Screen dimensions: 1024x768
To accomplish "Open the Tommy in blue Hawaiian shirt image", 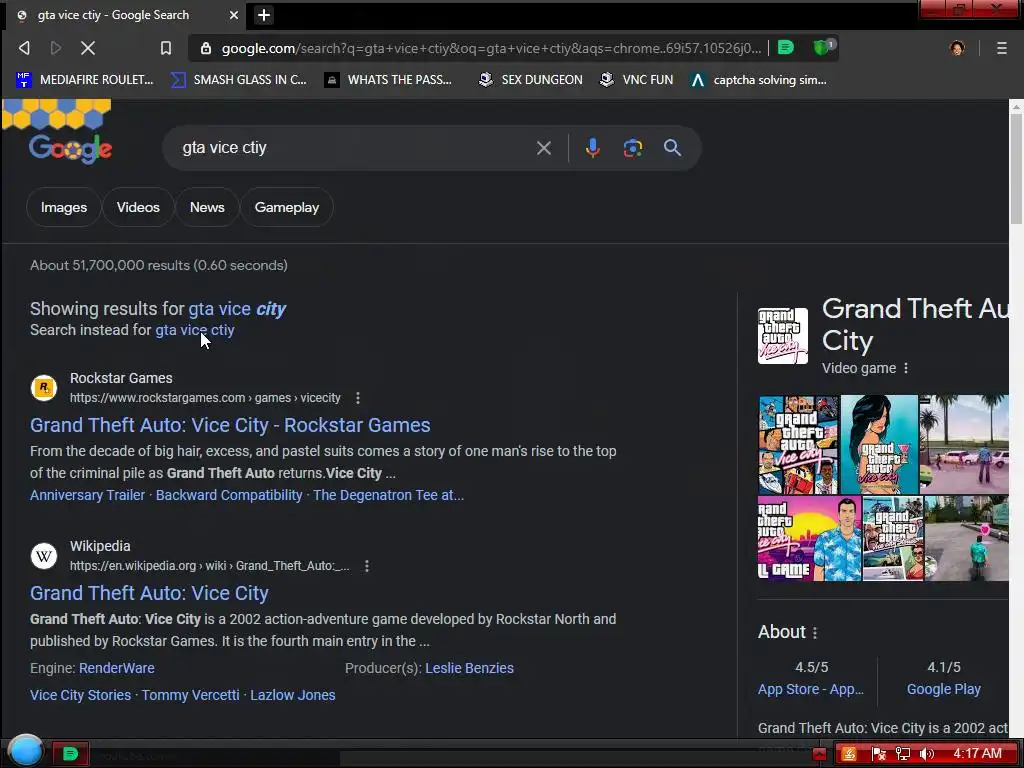I will point(809,539).
